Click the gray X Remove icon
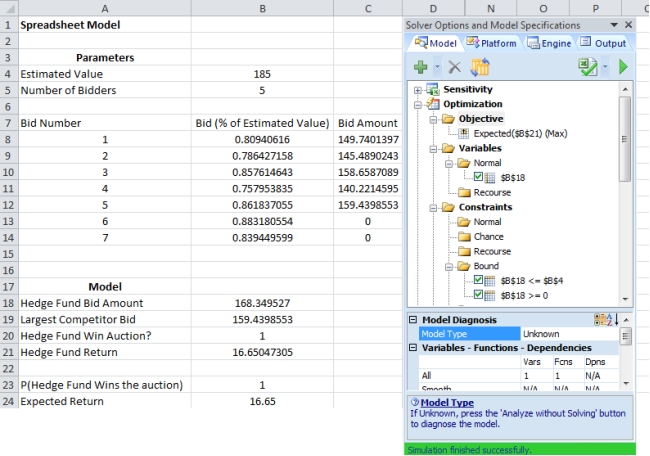Screen dimensions: 650x456 tap(455, 67)
